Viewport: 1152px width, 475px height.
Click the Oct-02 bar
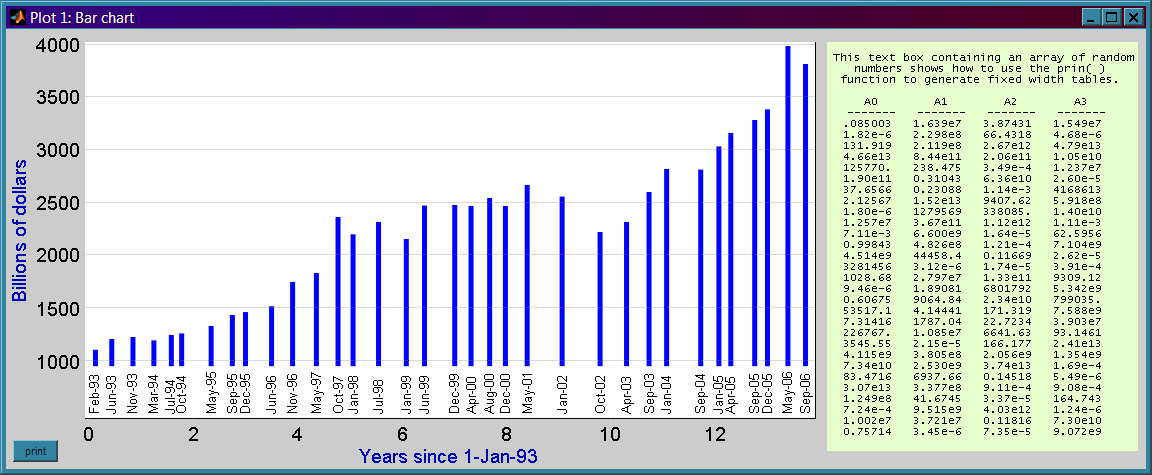600,299
